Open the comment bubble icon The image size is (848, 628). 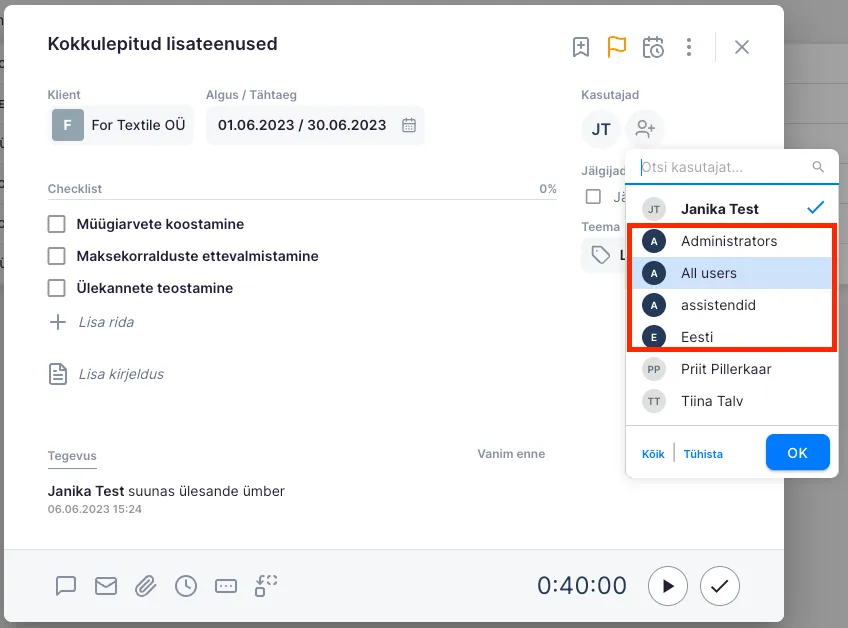[66, 586]
